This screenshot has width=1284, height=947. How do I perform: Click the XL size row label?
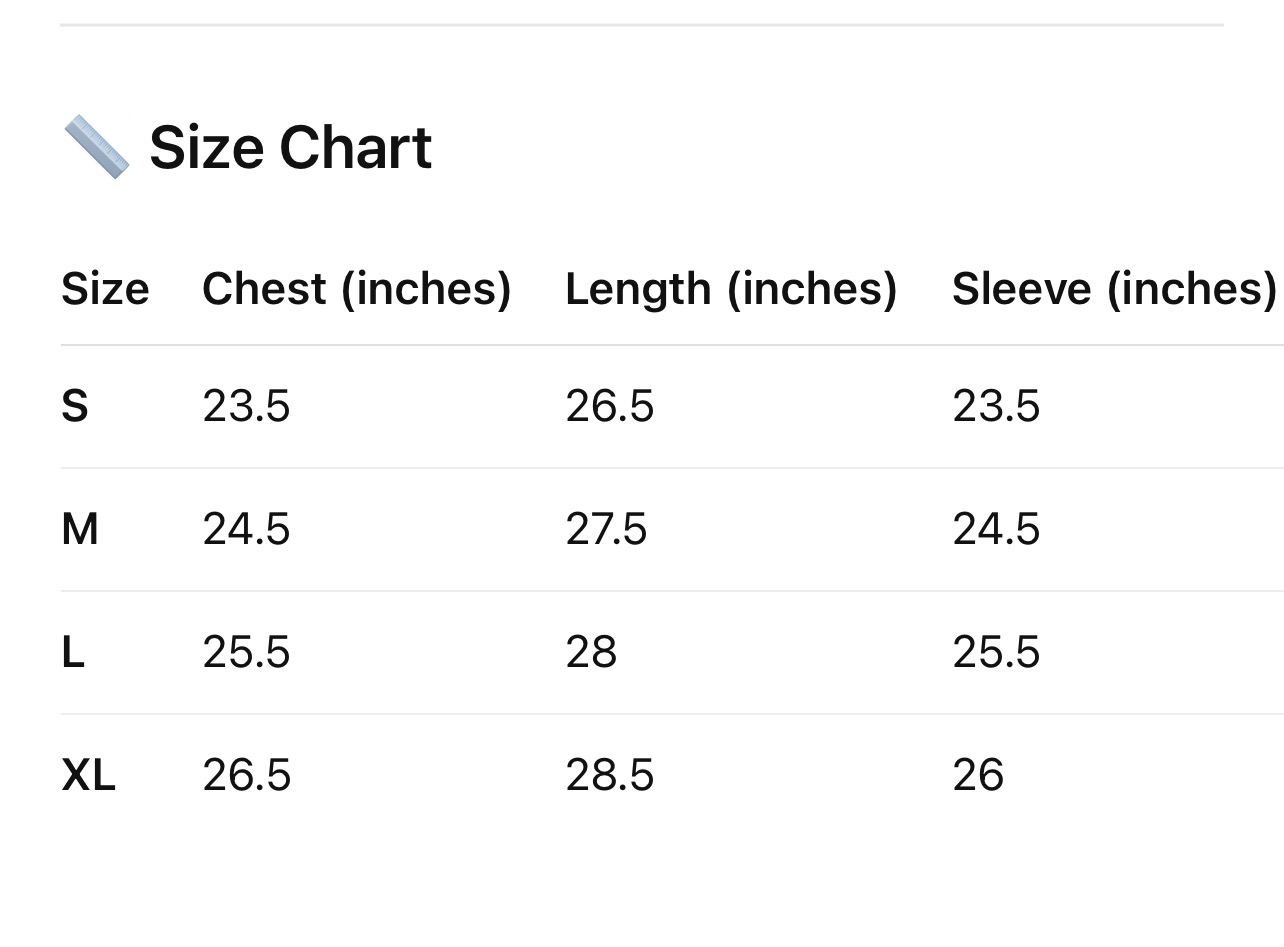click(x=88, y=776)
